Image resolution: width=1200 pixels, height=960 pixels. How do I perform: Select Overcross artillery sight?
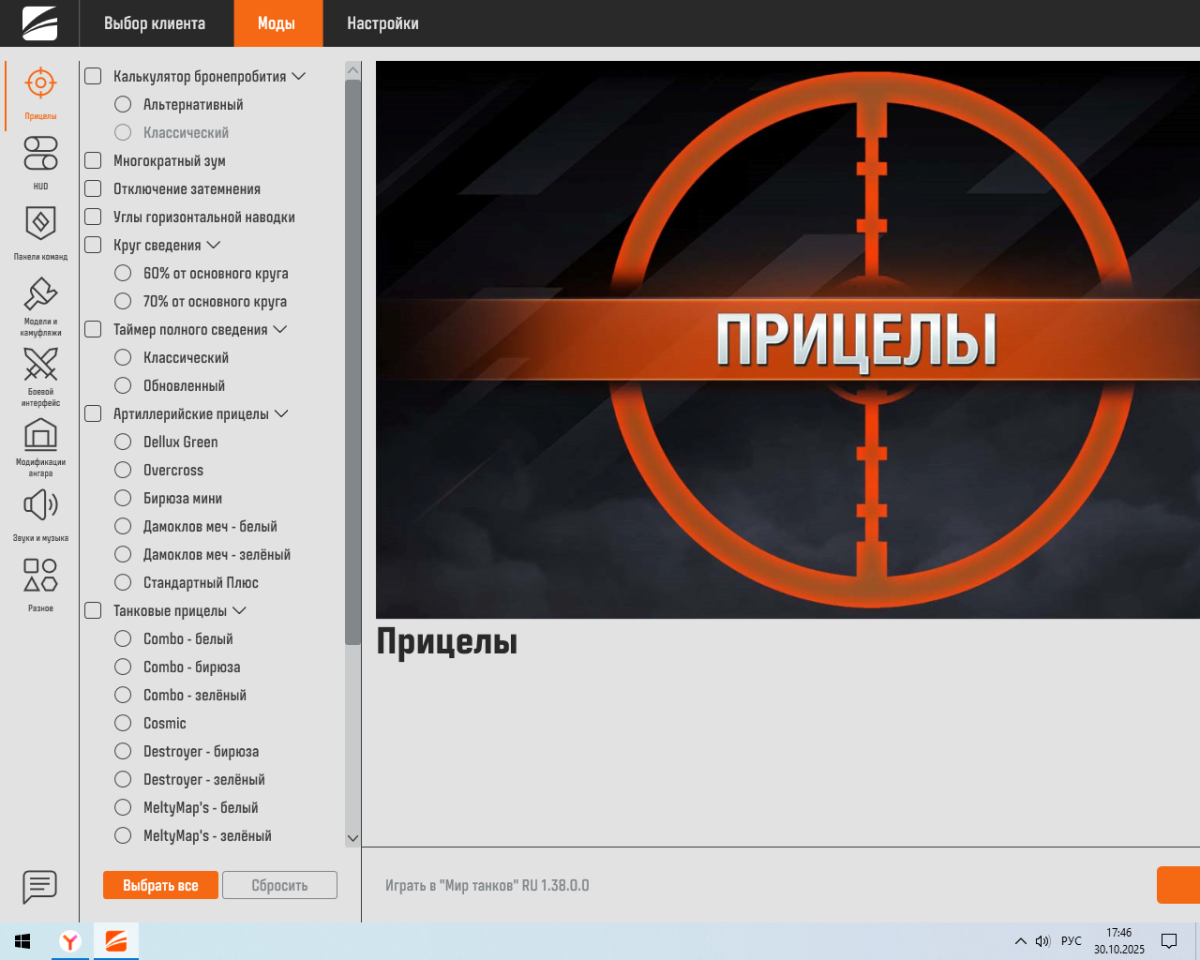pyautogui.click(x=123, y=469)
